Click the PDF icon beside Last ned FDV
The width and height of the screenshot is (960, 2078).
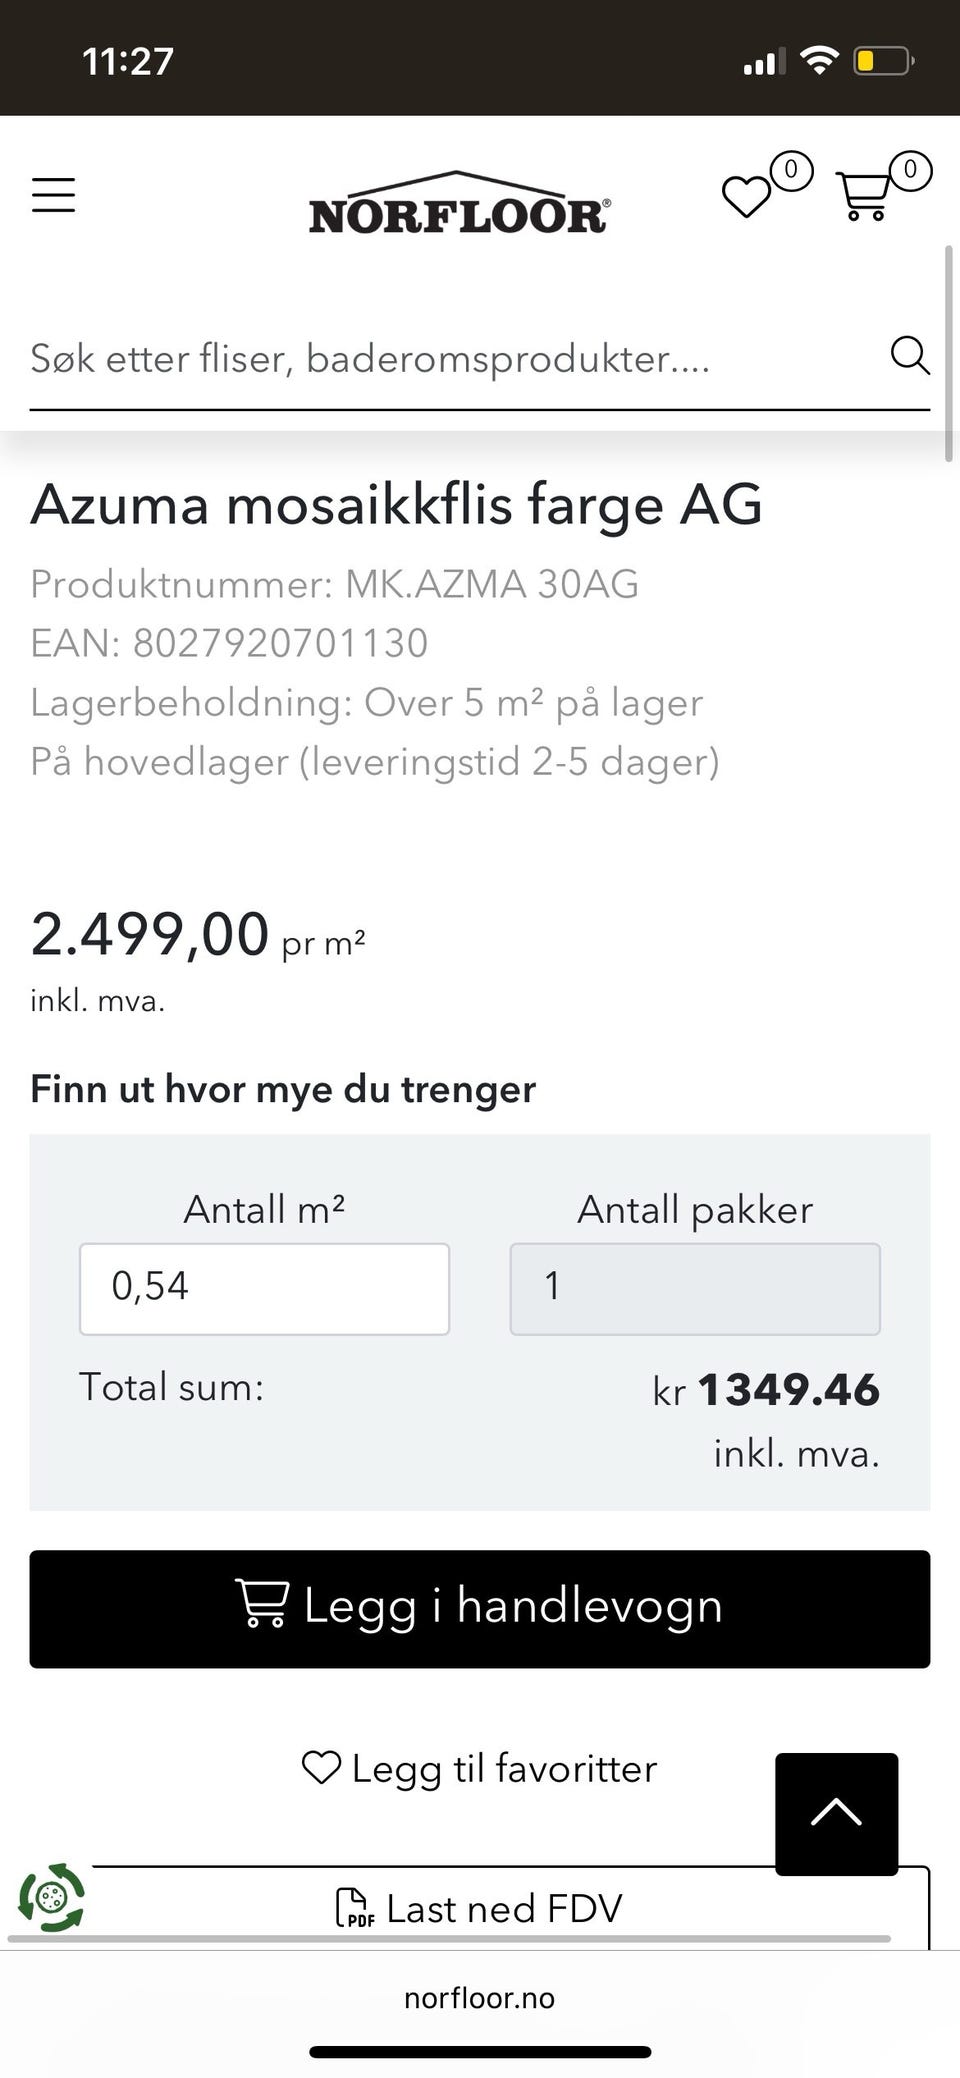pos(354,1908)
